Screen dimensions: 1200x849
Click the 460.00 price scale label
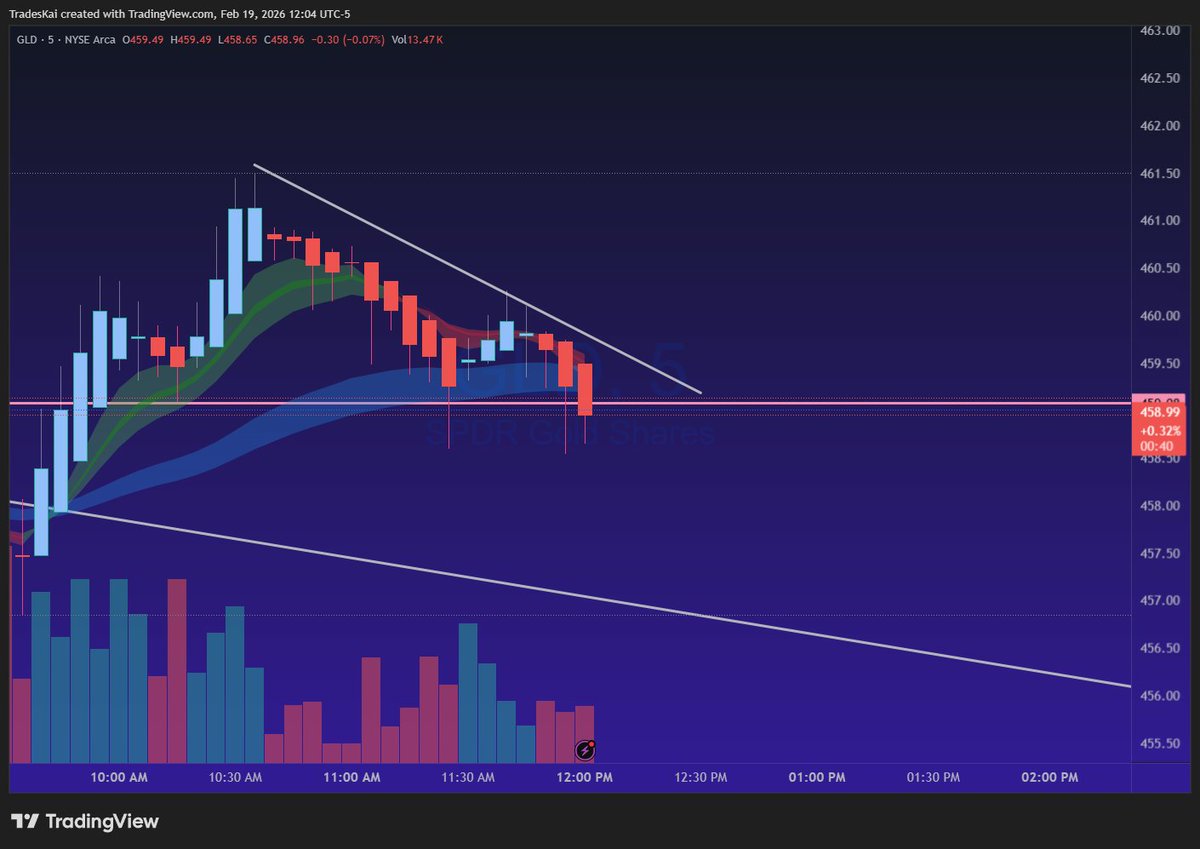point(1161,316)
